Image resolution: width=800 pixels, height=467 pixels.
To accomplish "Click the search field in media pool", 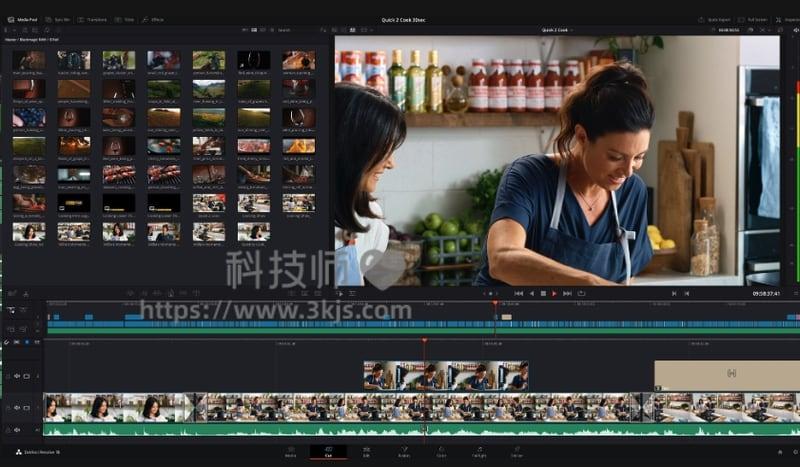I will point(284,30).
